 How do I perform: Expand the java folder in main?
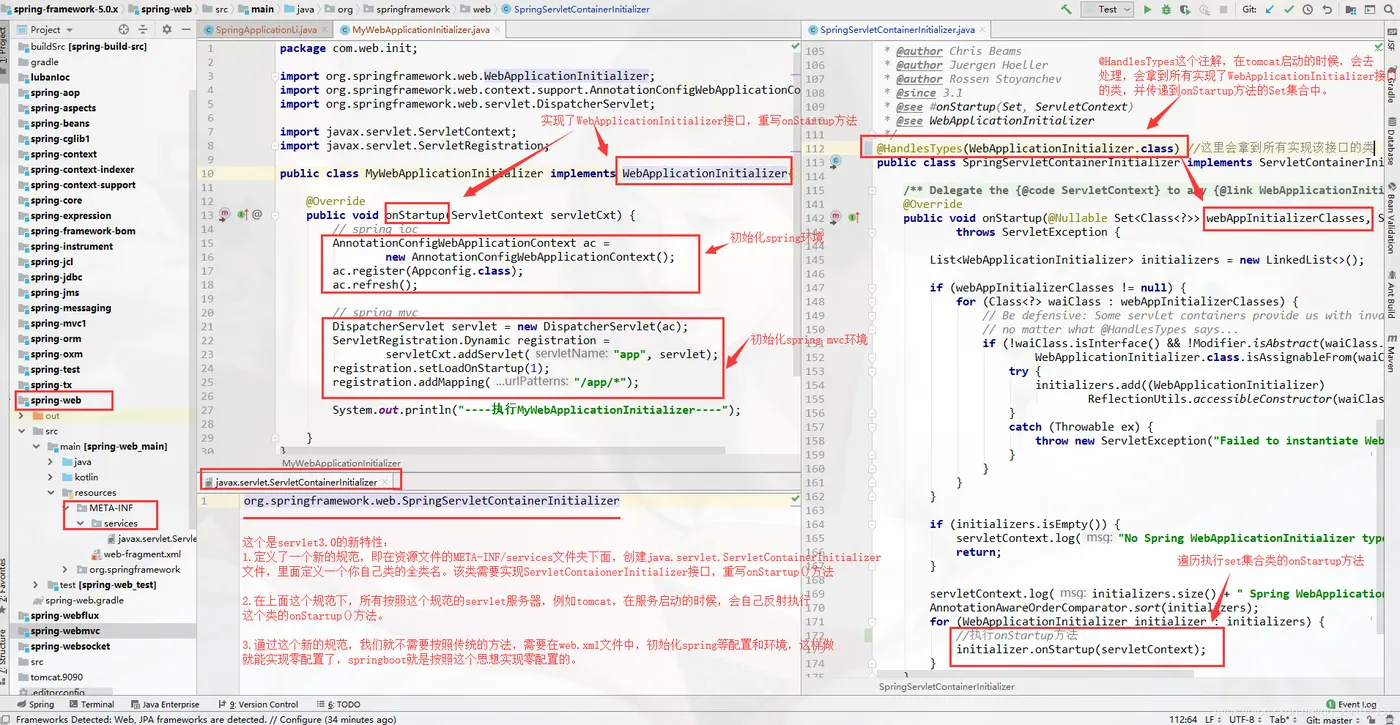tap(50, 462)
